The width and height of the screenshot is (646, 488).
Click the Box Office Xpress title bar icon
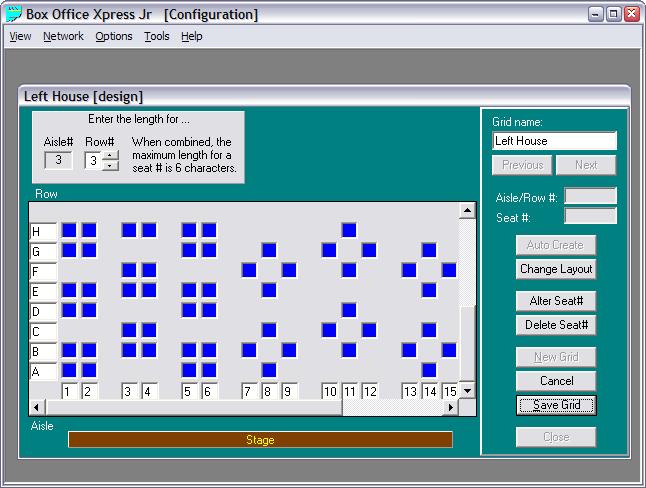[x=14, y=14]
